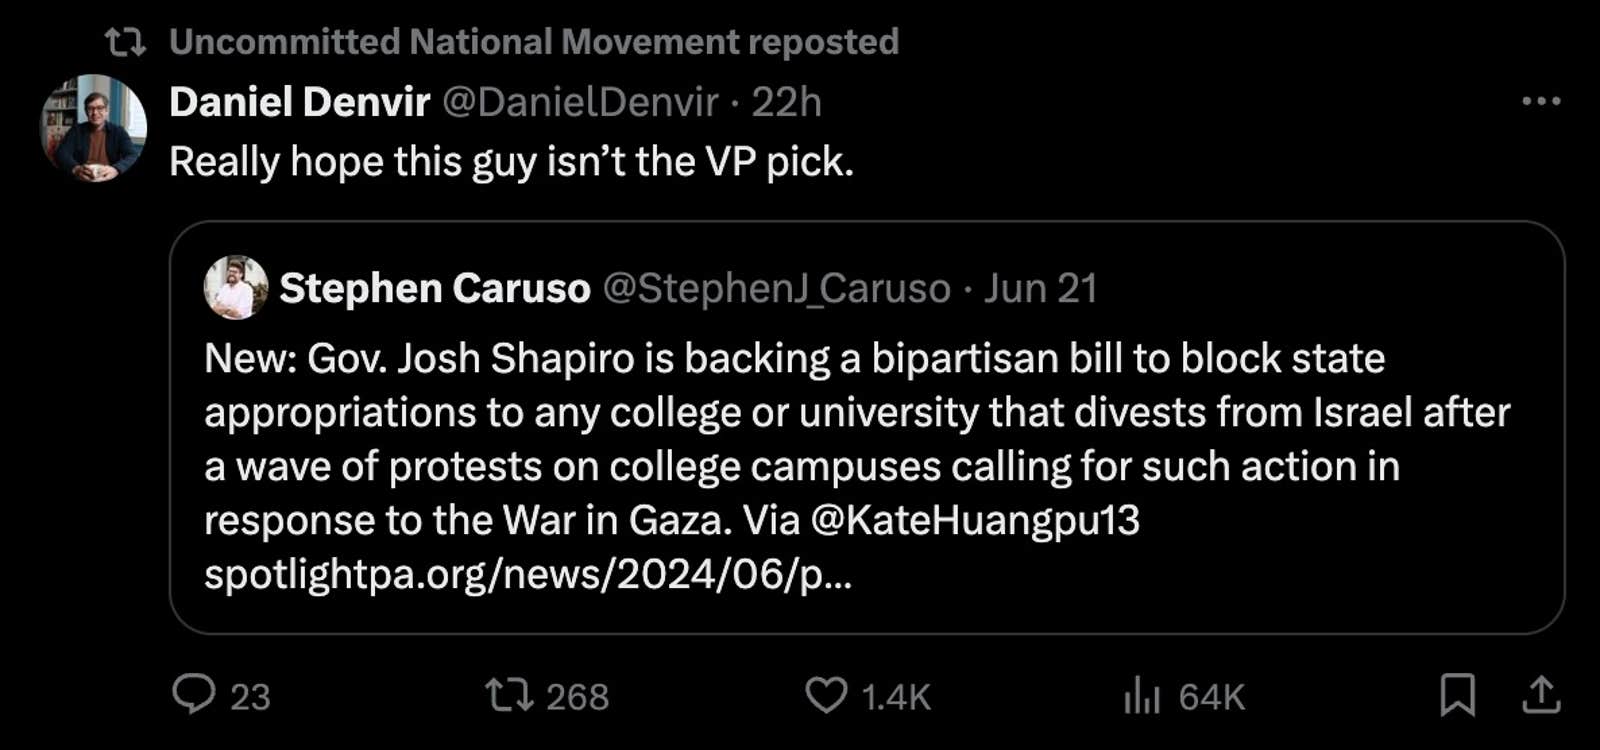
Task: Click the Stephen Caruso name in quote
Action: (x=435, y=288)
